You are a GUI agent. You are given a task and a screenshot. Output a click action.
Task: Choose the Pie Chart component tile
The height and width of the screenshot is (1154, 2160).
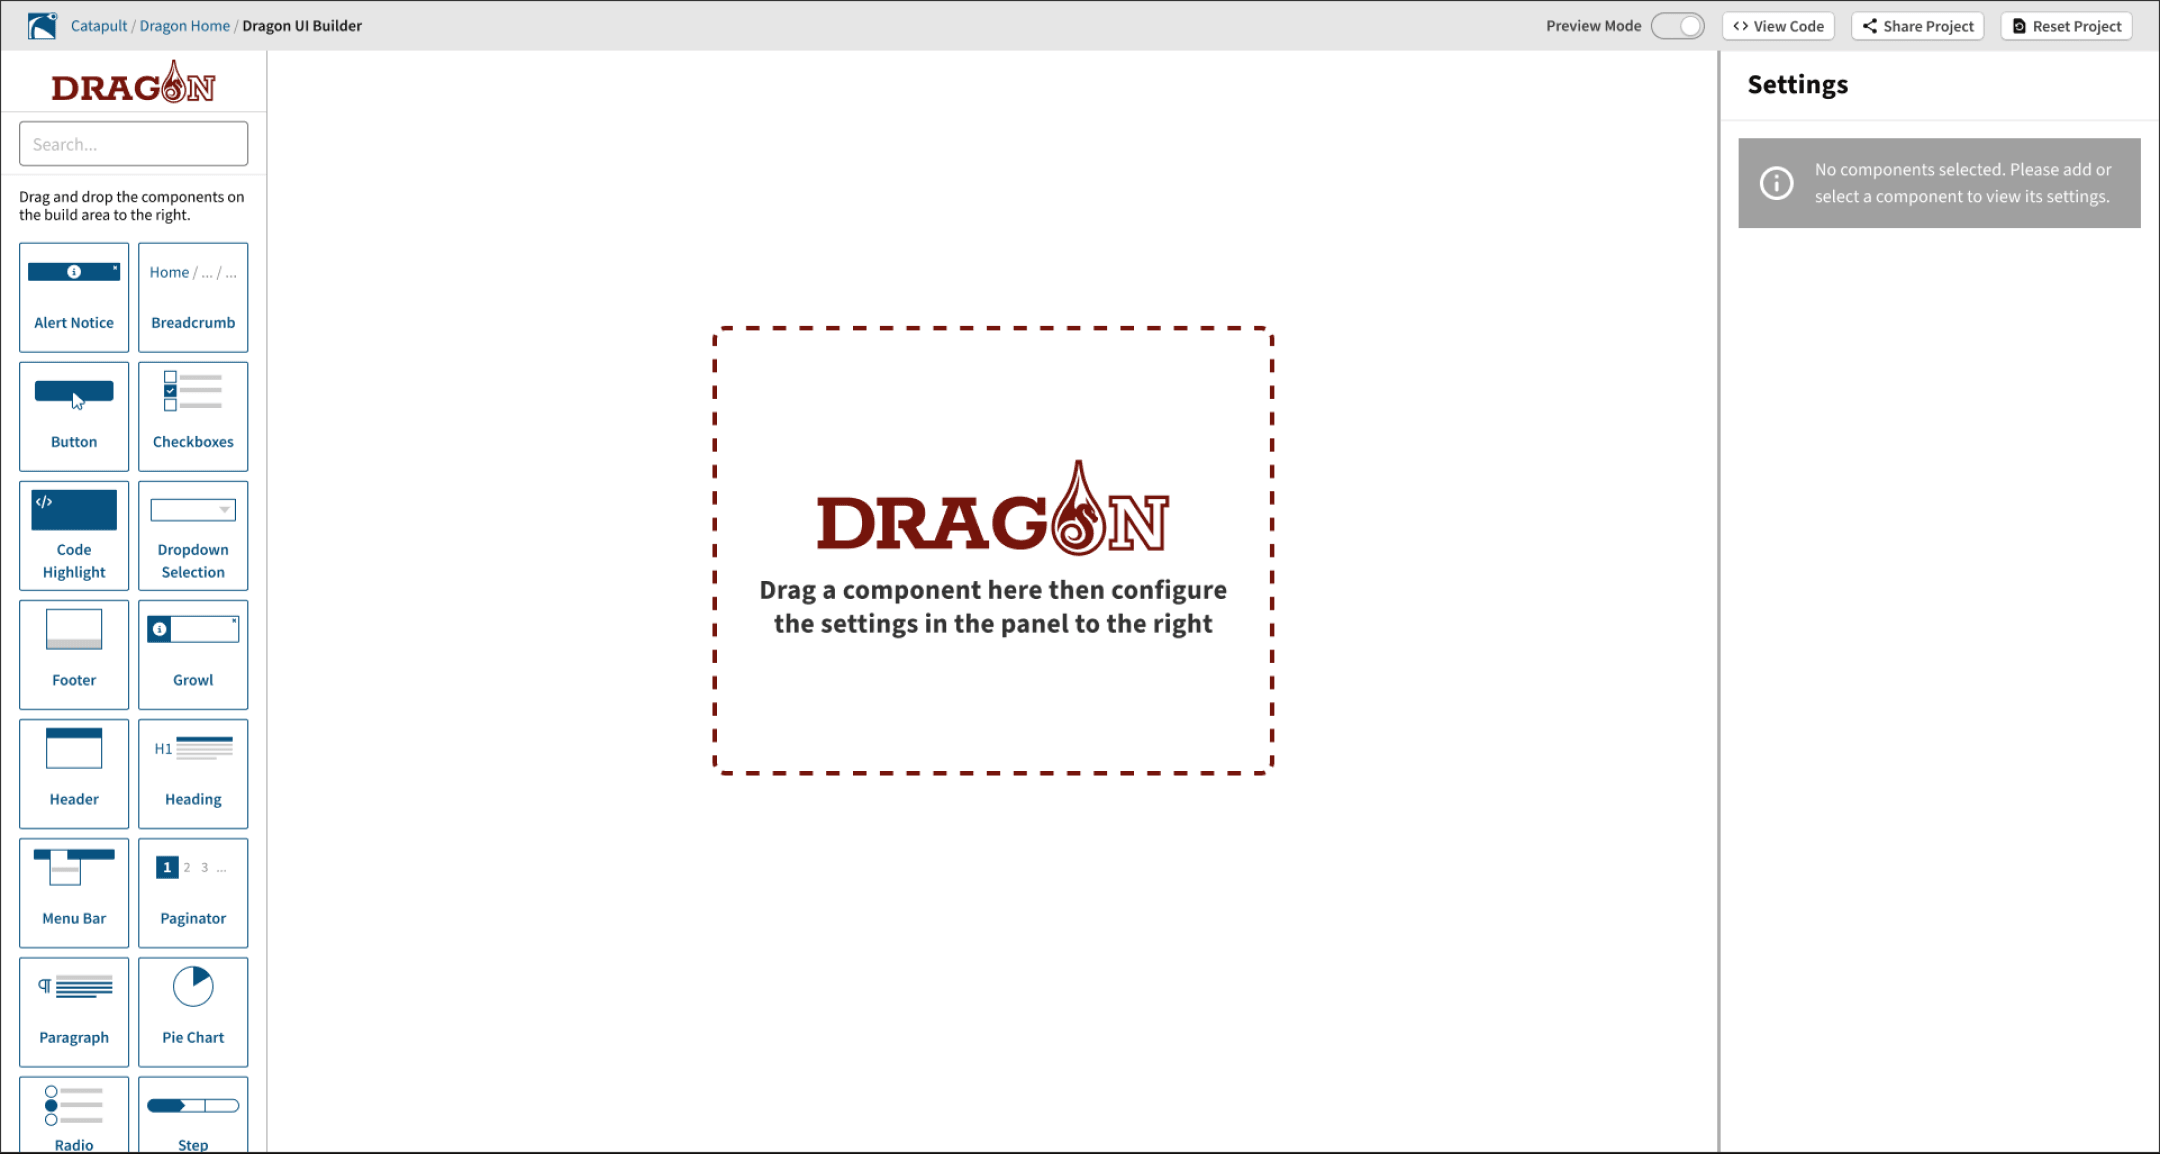(x=193, y=1011)
